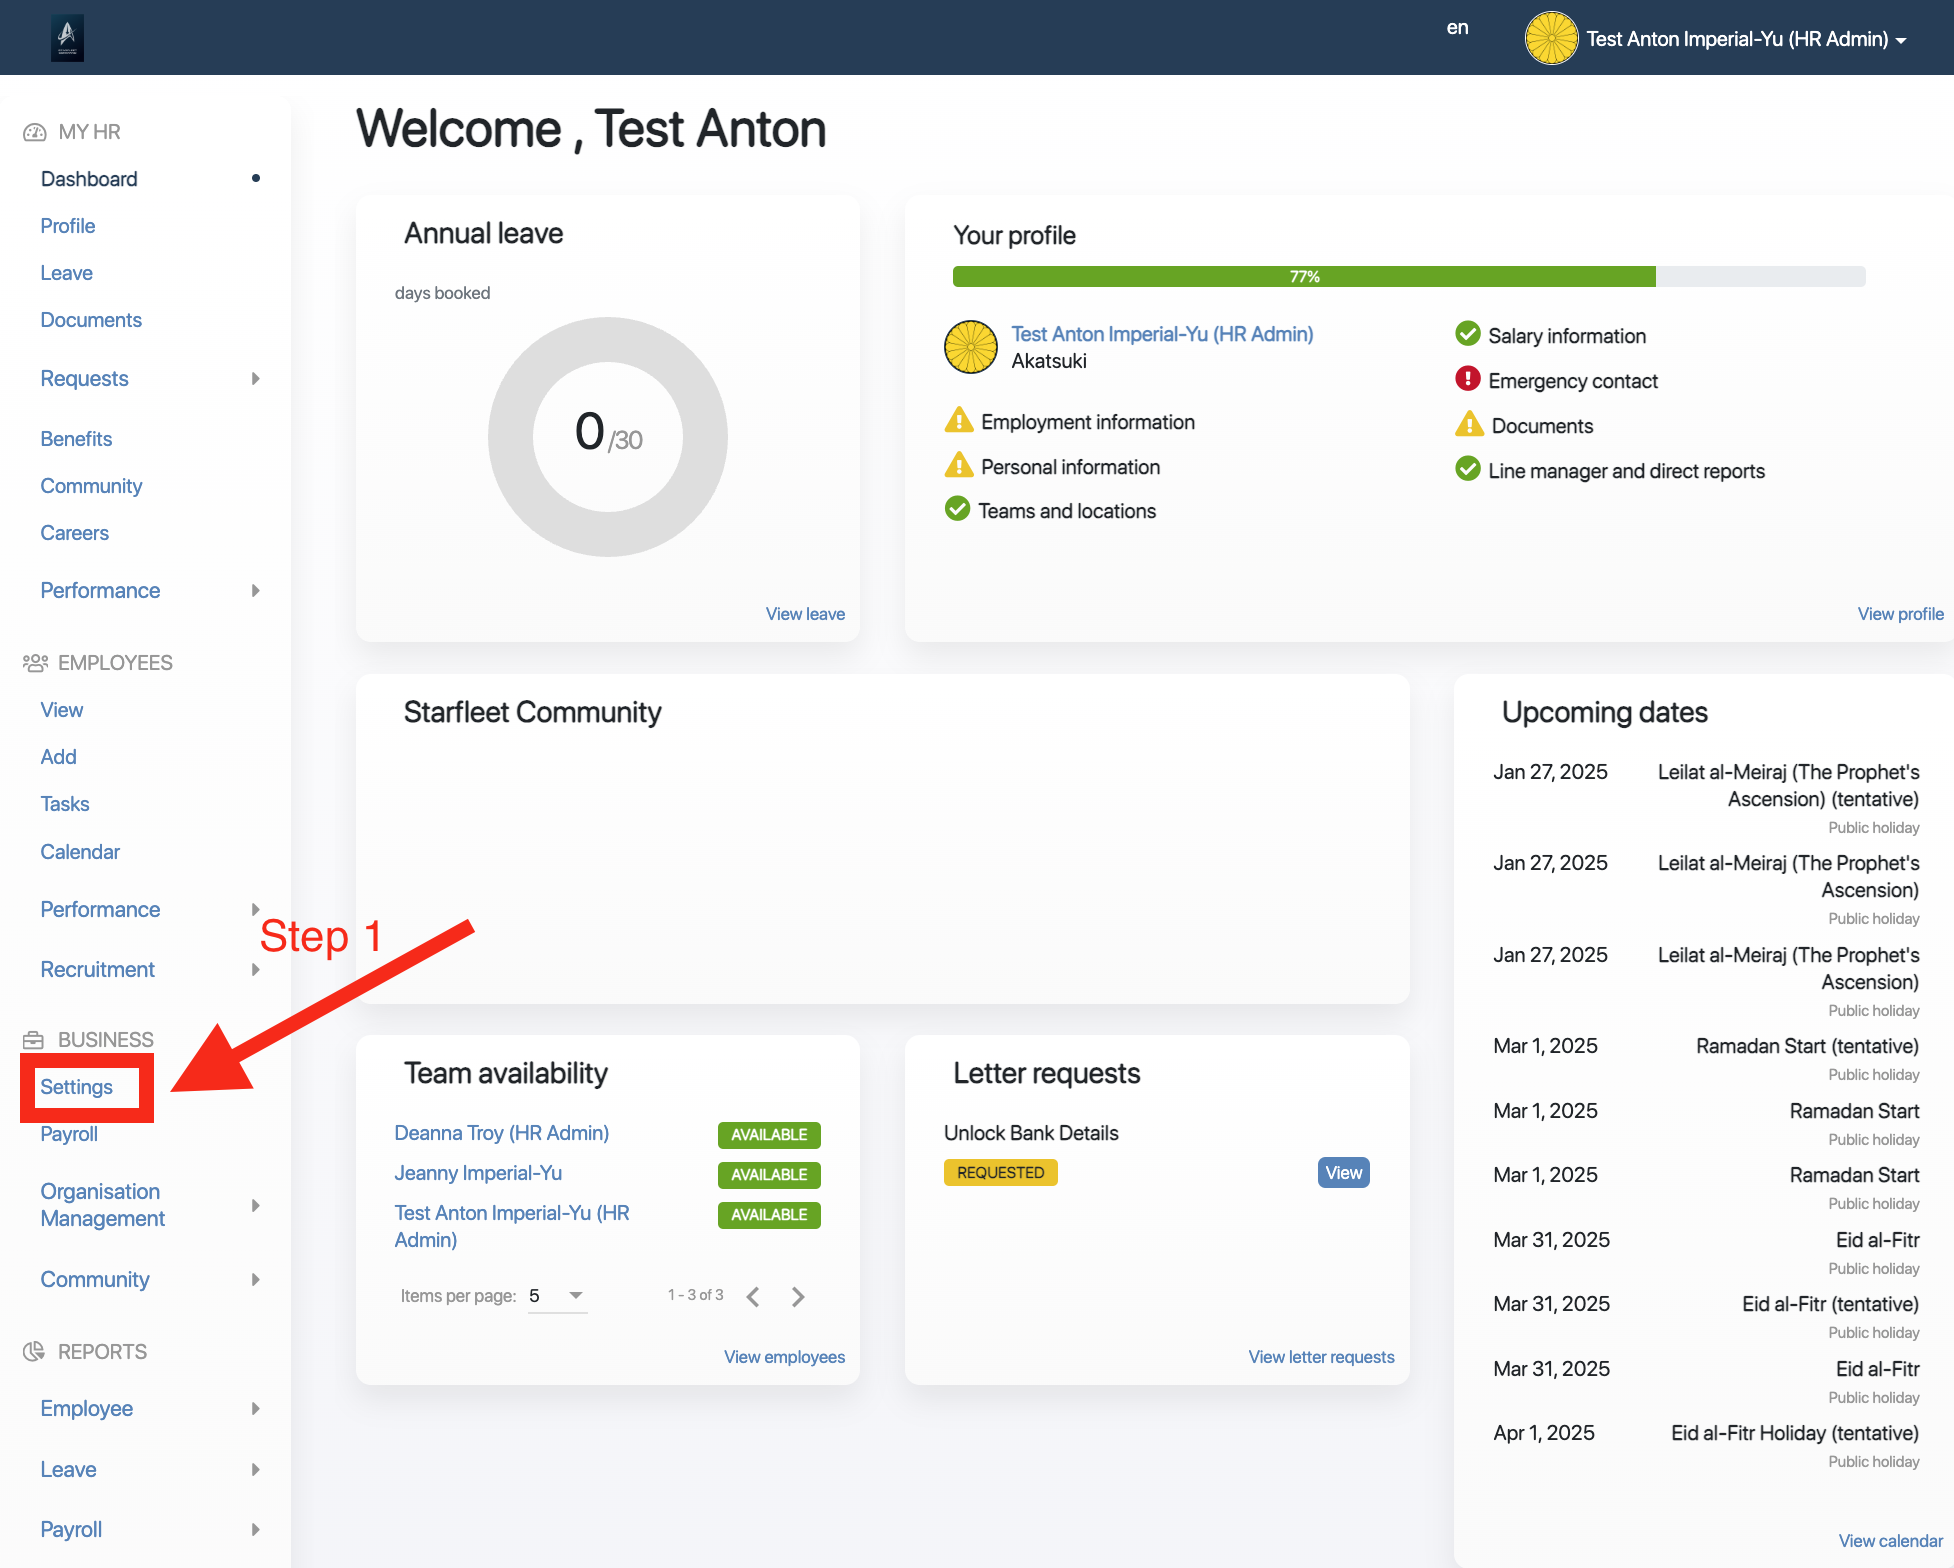
Task: Click the profile avatar beside Akatsuki
Action: [x=970, y=347]
